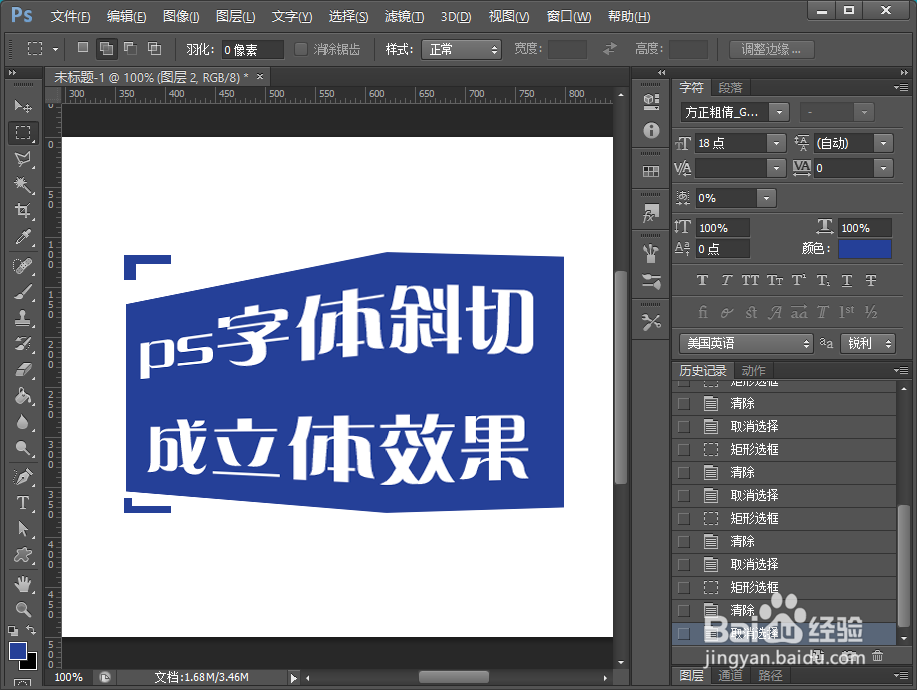
Task: Open the 滤镜 Filter menu
Action: [403, 16]
